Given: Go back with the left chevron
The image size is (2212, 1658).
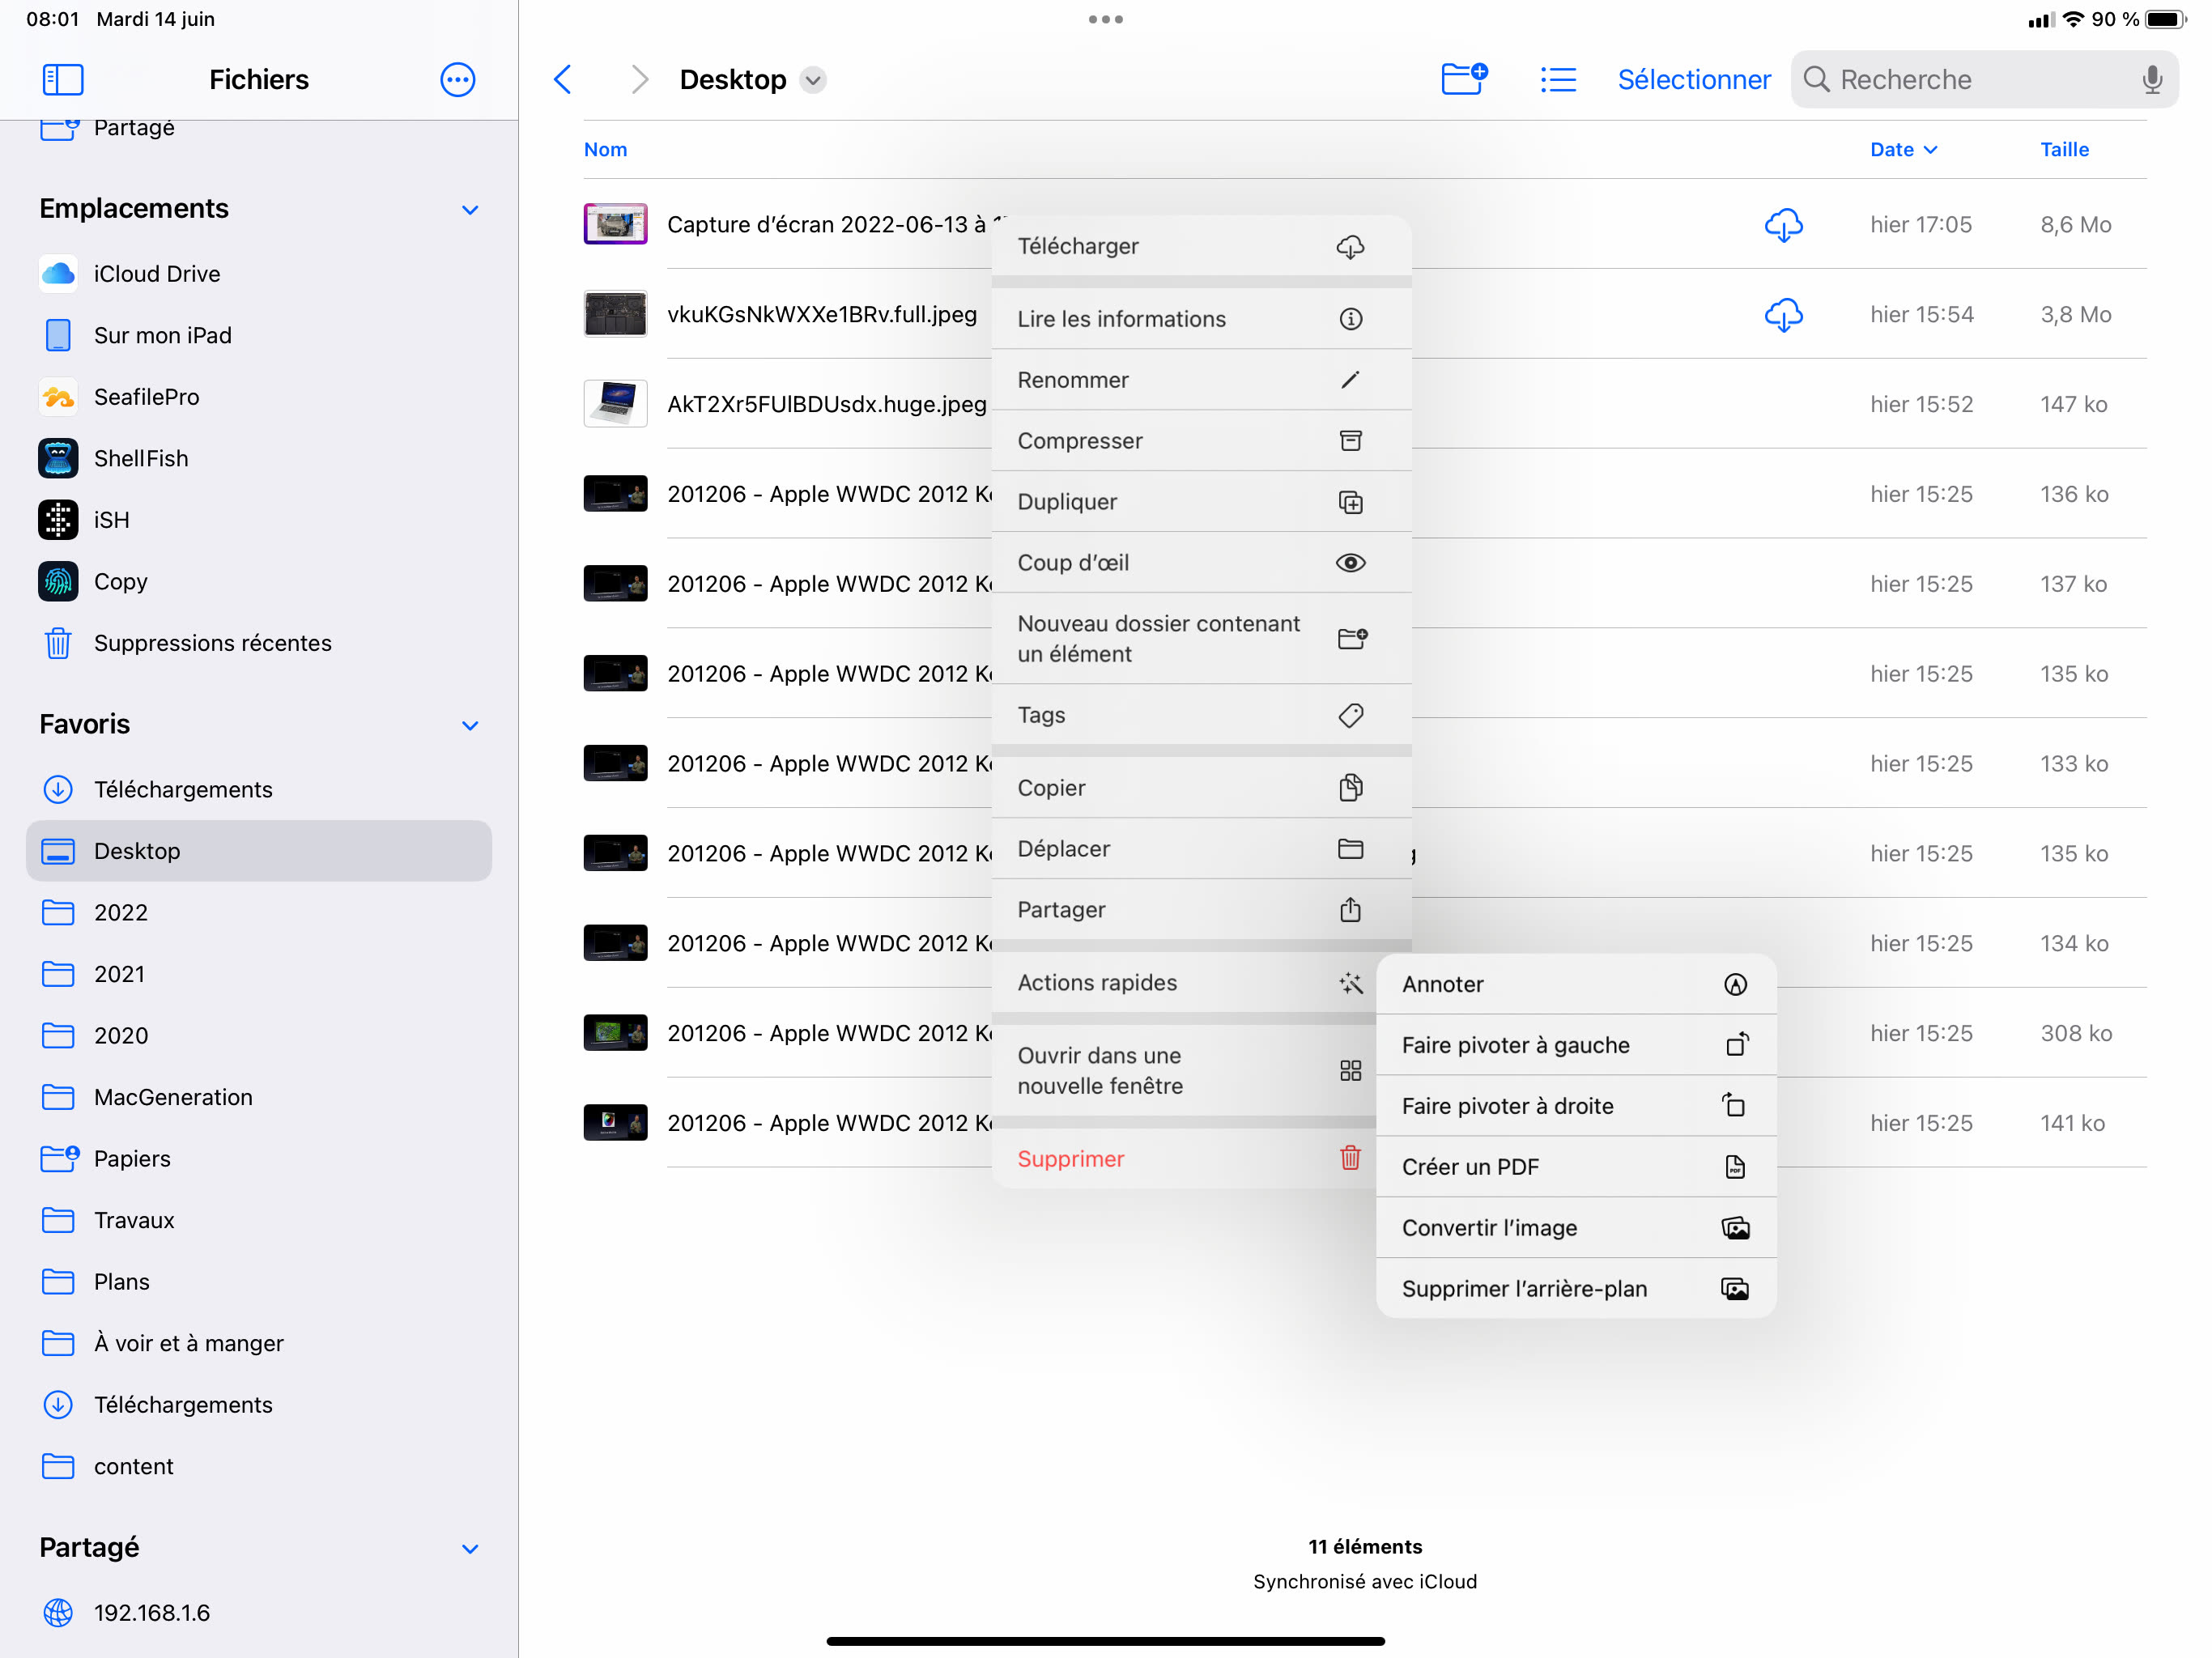Looking at the screenshot, I should (563, 79).
